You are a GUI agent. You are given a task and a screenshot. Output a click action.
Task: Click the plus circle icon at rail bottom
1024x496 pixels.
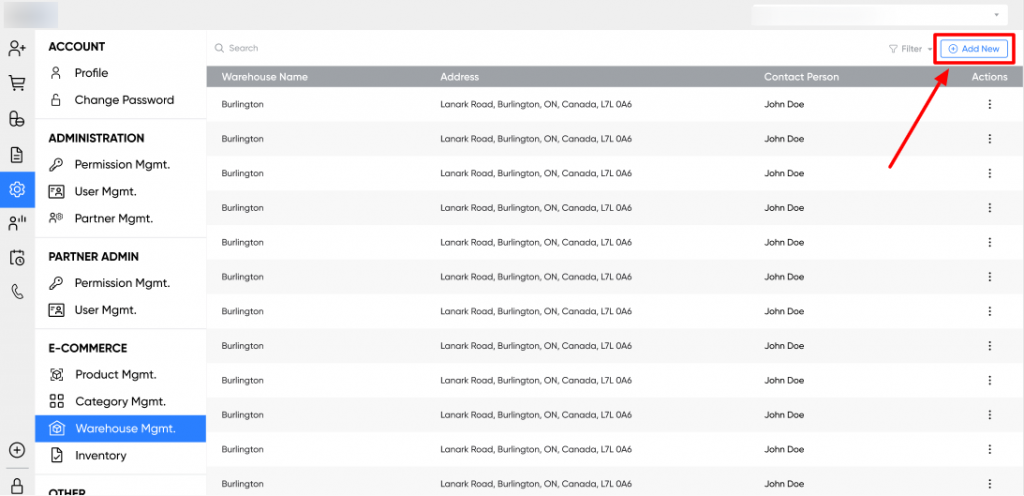pos(16,451)
